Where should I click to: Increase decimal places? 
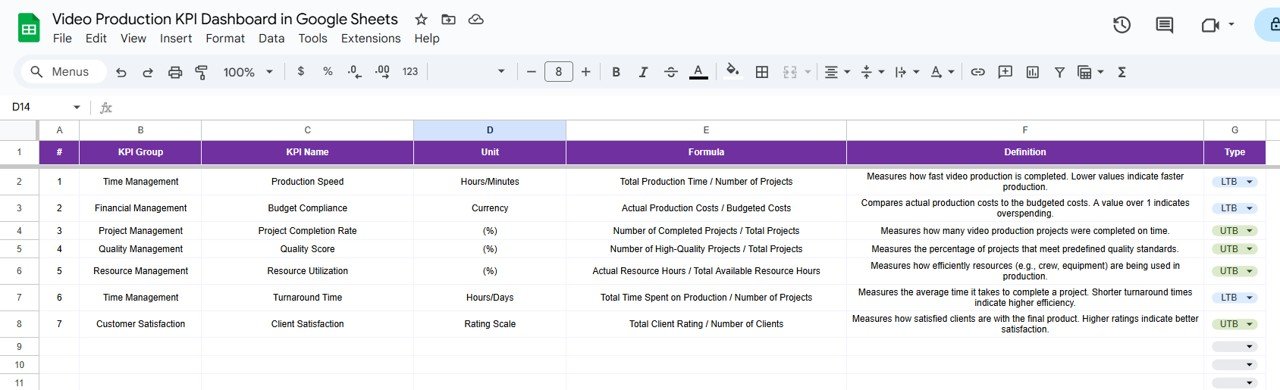(382, 72)
